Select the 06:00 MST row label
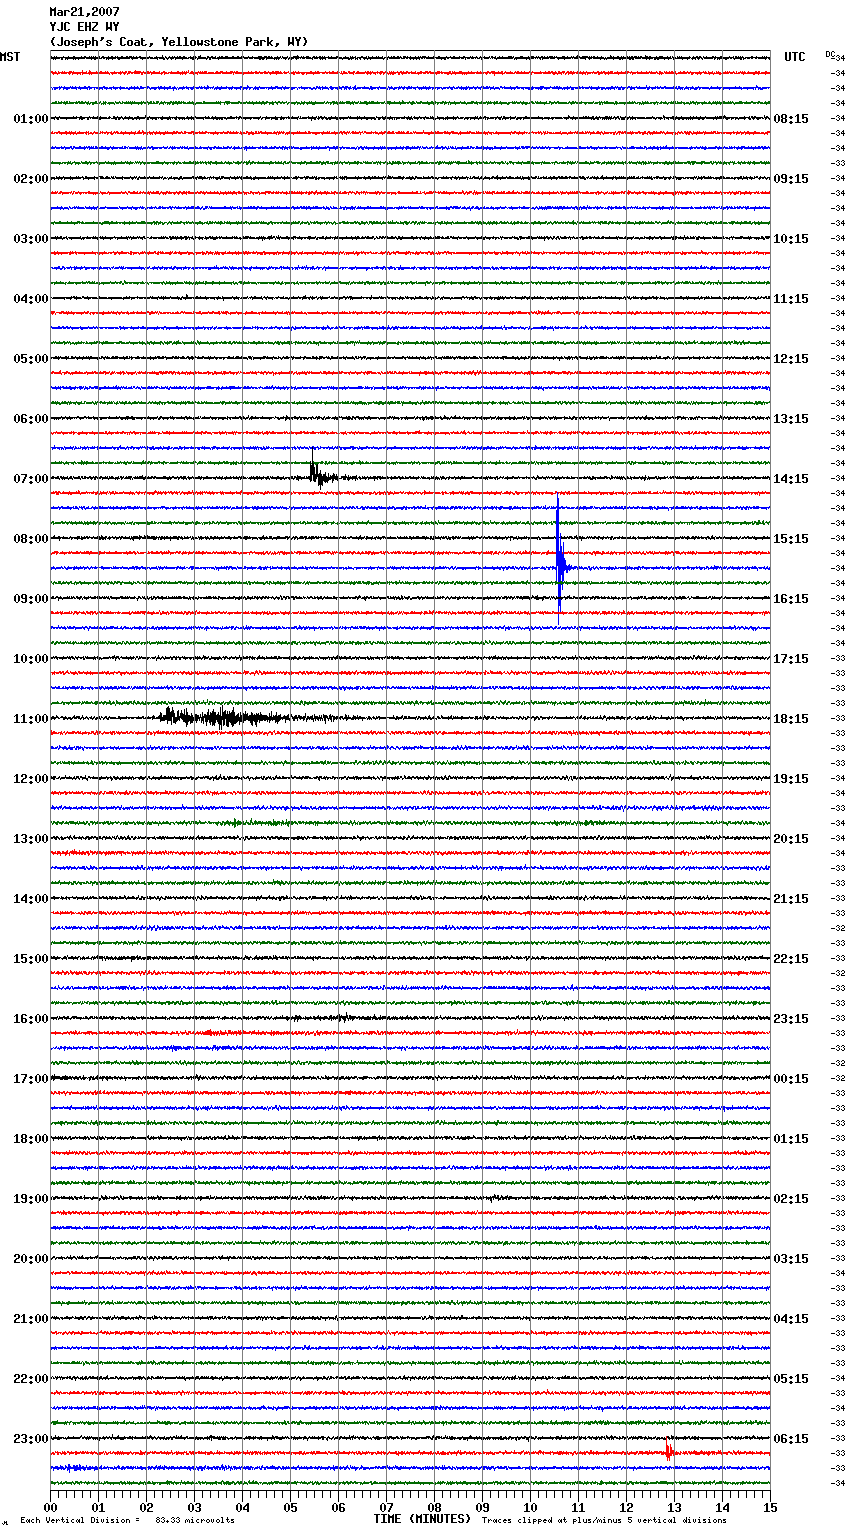This screenshot has width=850, height=1534. (30, 419)
